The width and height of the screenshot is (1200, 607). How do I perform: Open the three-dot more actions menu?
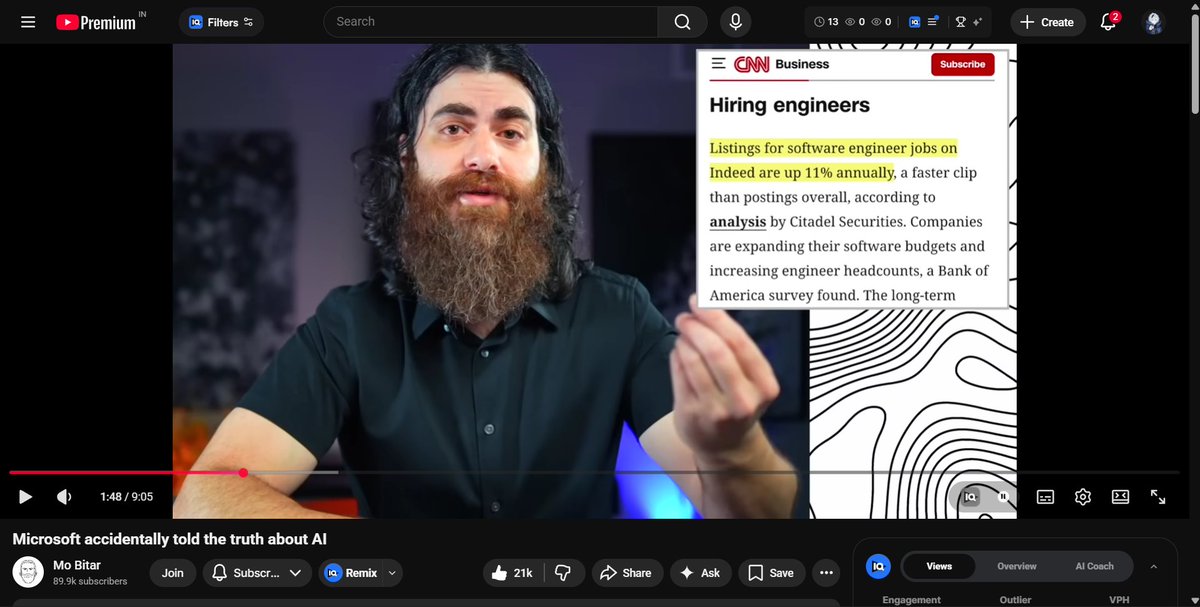826,573
